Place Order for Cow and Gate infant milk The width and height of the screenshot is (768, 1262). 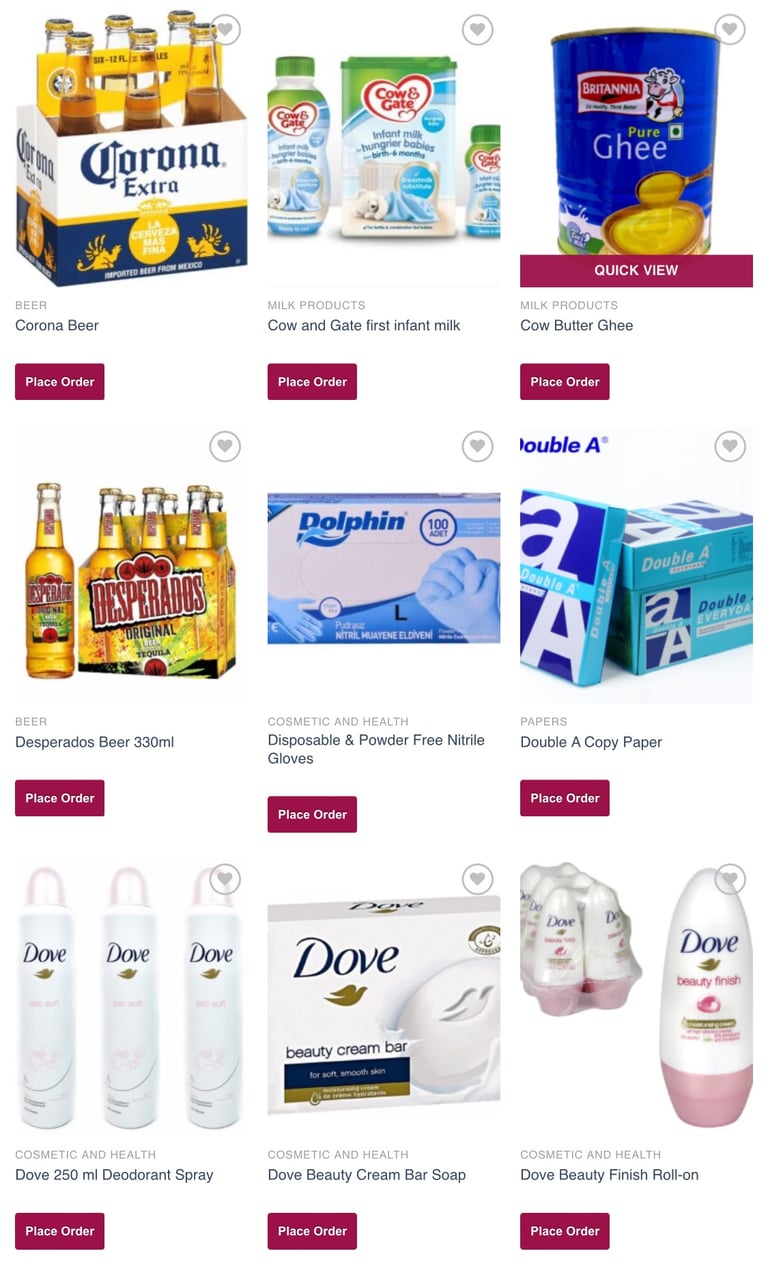[x=312, y=382]
